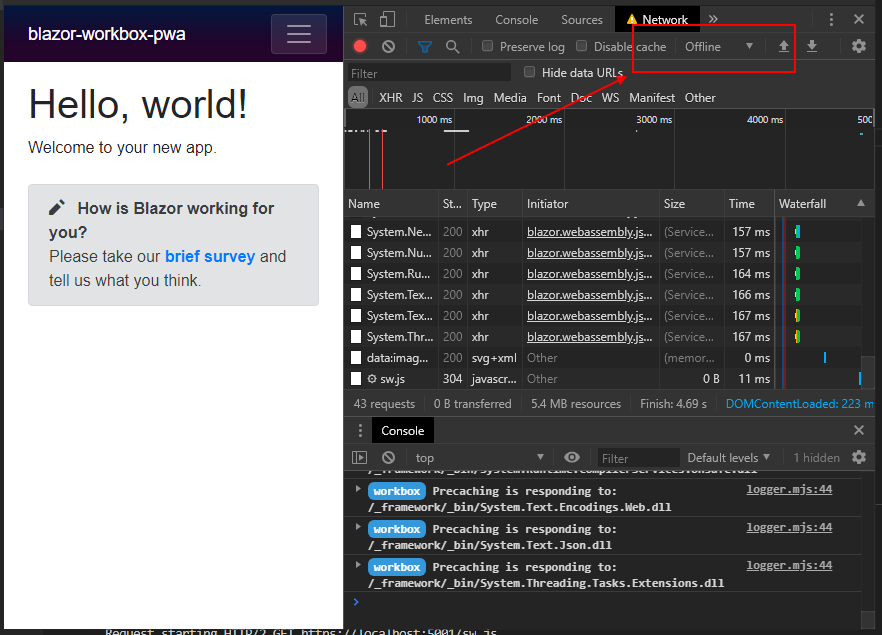Viewport: 882px width, 635px height.
Task: Show more DevTools tabs chevron
Action: click(x=713, y=19)
